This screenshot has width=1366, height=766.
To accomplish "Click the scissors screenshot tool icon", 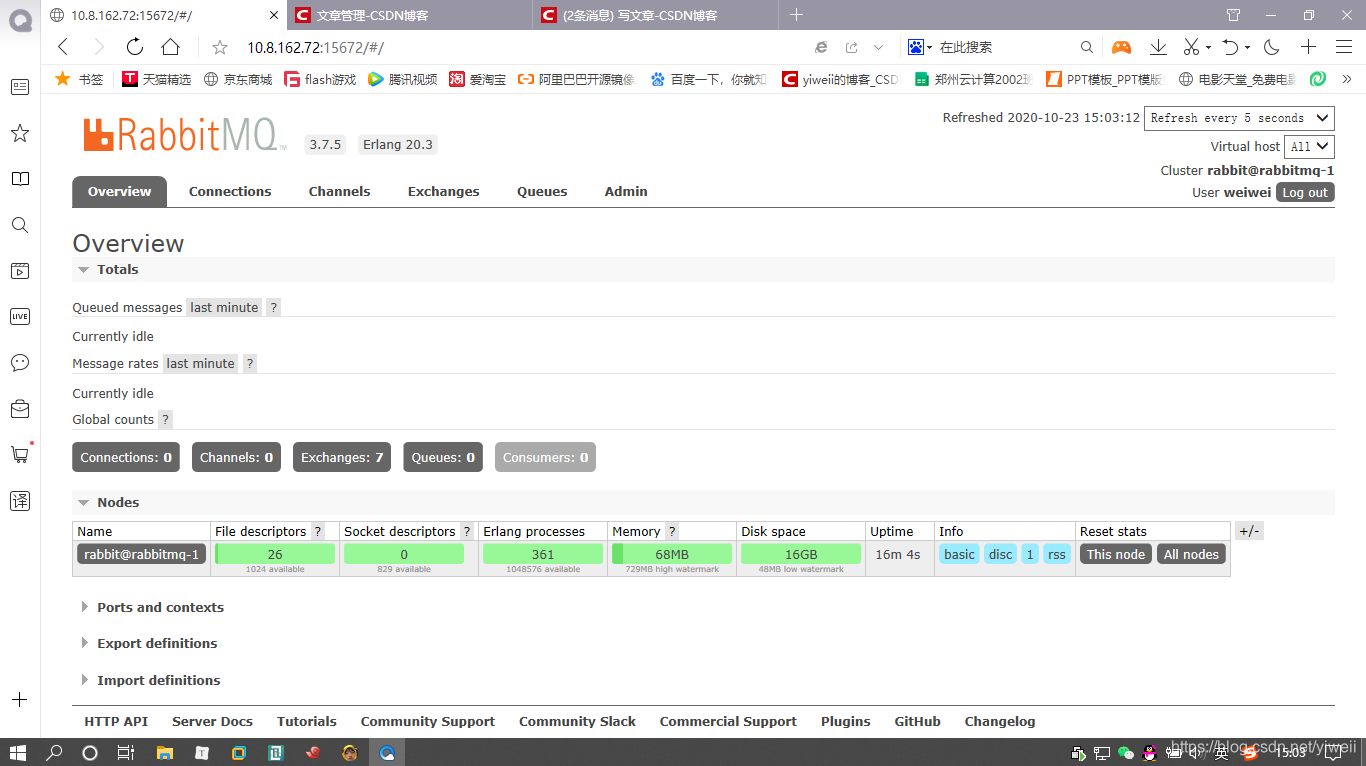I will [x=1190, y=47].
